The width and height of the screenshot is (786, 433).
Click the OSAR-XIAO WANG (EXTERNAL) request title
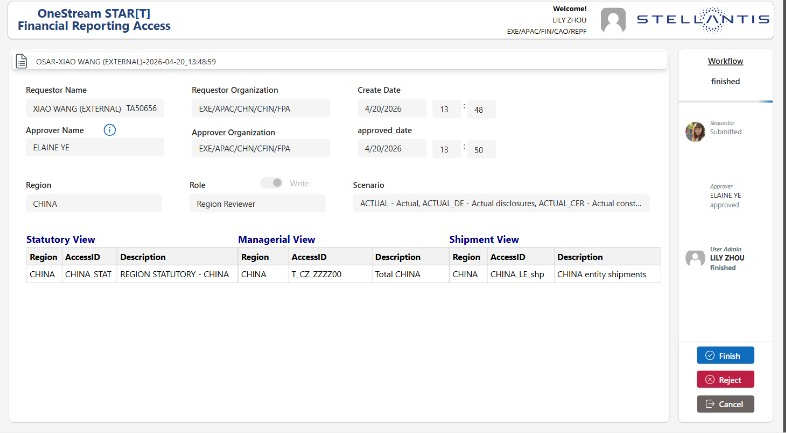click(x=126, y=62)
